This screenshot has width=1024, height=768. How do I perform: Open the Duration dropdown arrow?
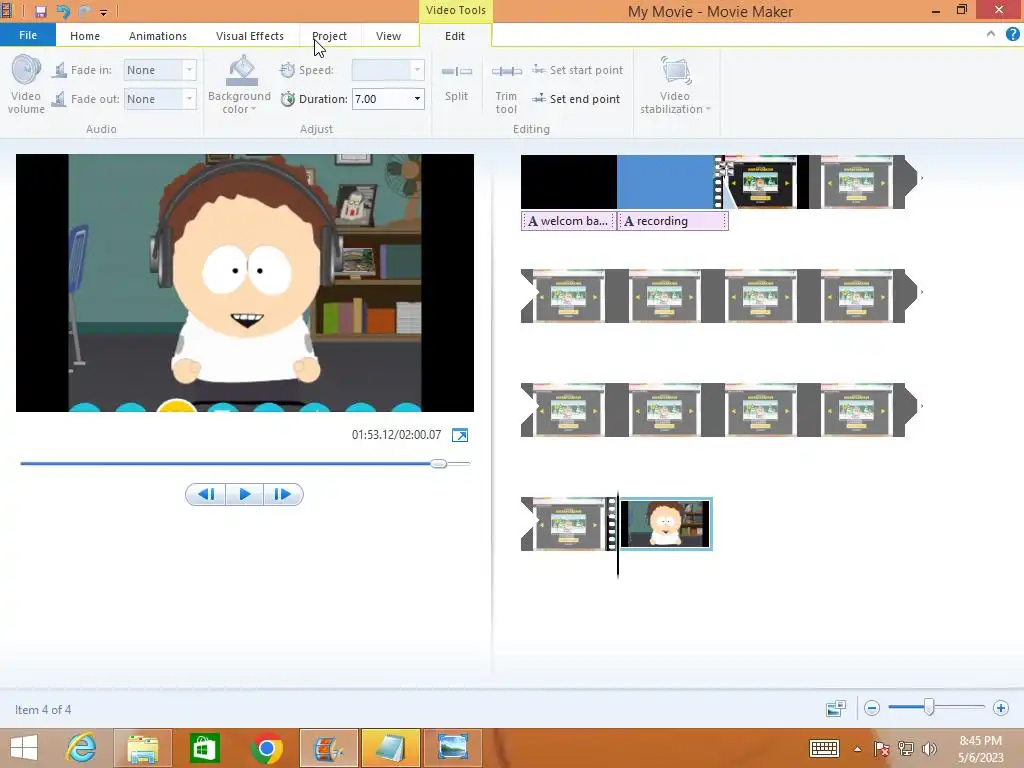(417, 99)
